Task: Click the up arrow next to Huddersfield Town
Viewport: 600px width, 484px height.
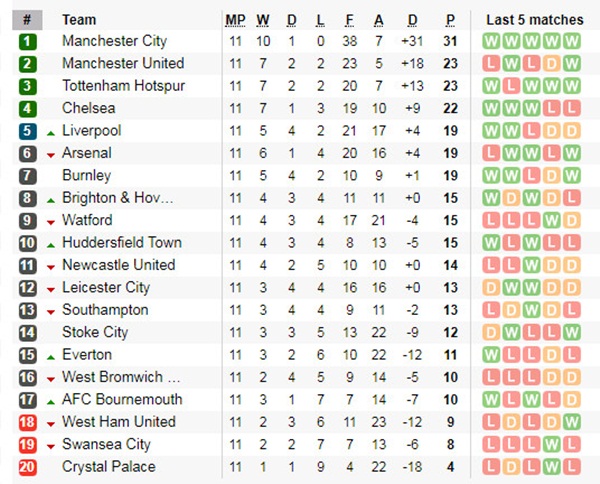Action: click(x=50, y=244)
